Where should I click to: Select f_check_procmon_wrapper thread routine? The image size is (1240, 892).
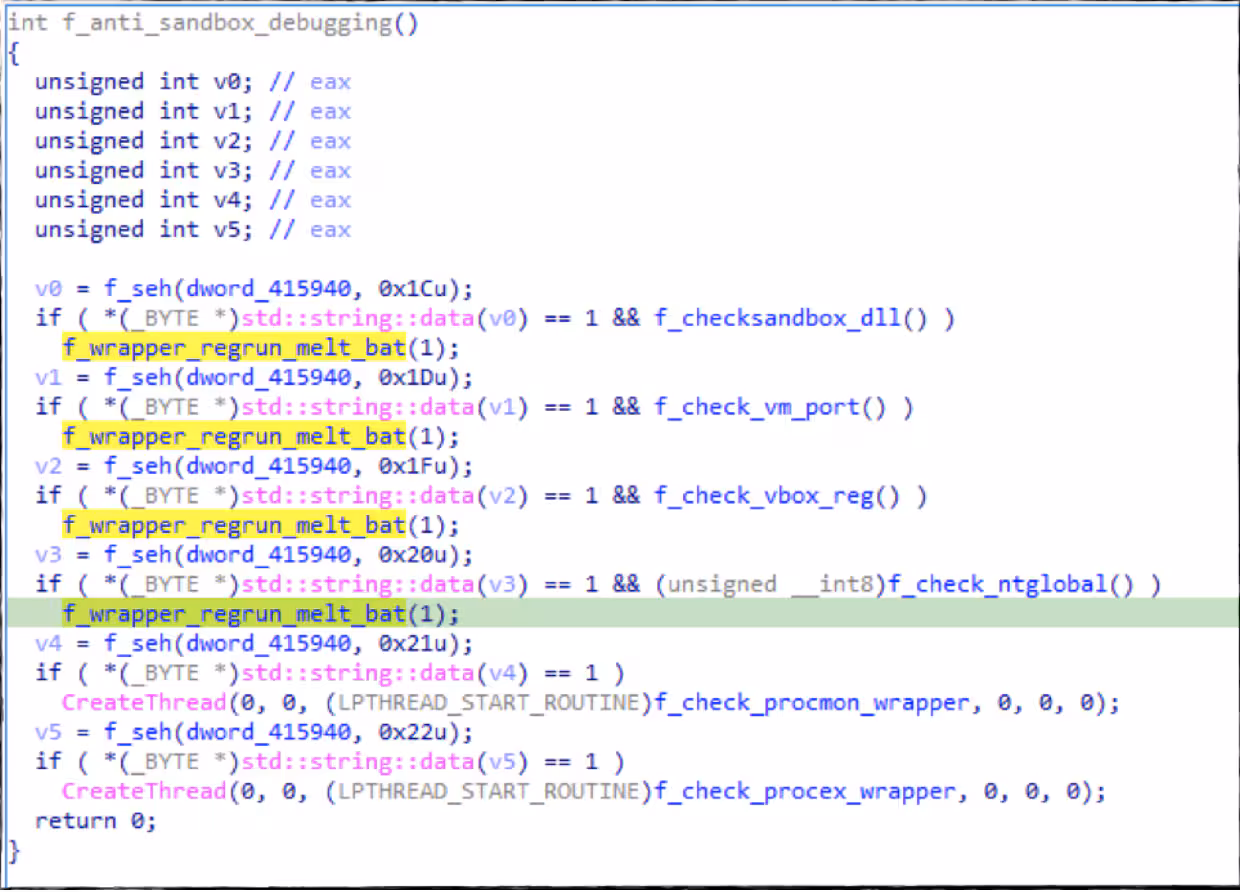[811, 702]
